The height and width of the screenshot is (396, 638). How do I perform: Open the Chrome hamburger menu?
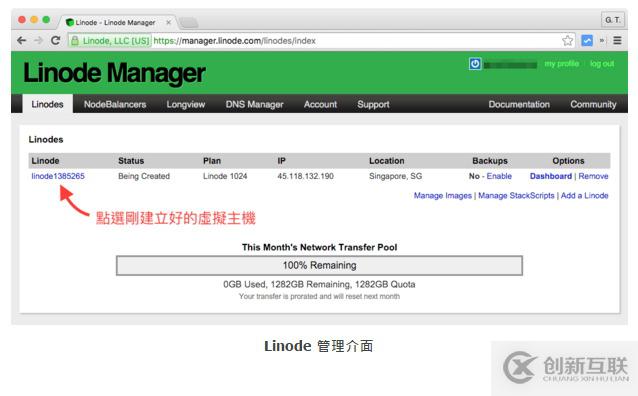coord(617,41)
